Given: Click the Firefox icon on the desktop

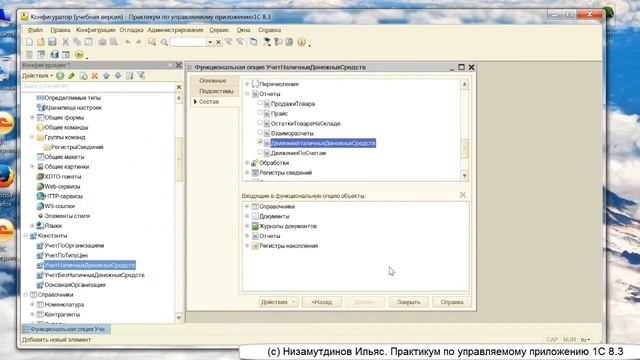Looking at the screenshot, I should [7, 176].
